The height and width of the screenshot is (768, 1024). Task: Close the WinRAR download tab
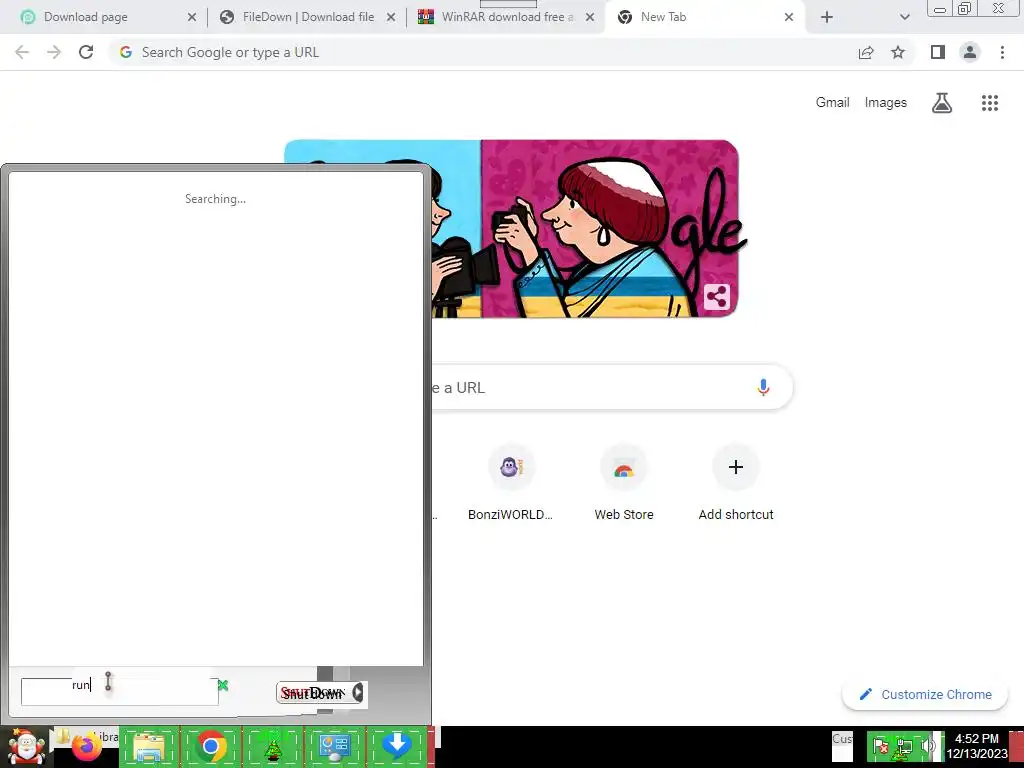[x=590, y=17]
